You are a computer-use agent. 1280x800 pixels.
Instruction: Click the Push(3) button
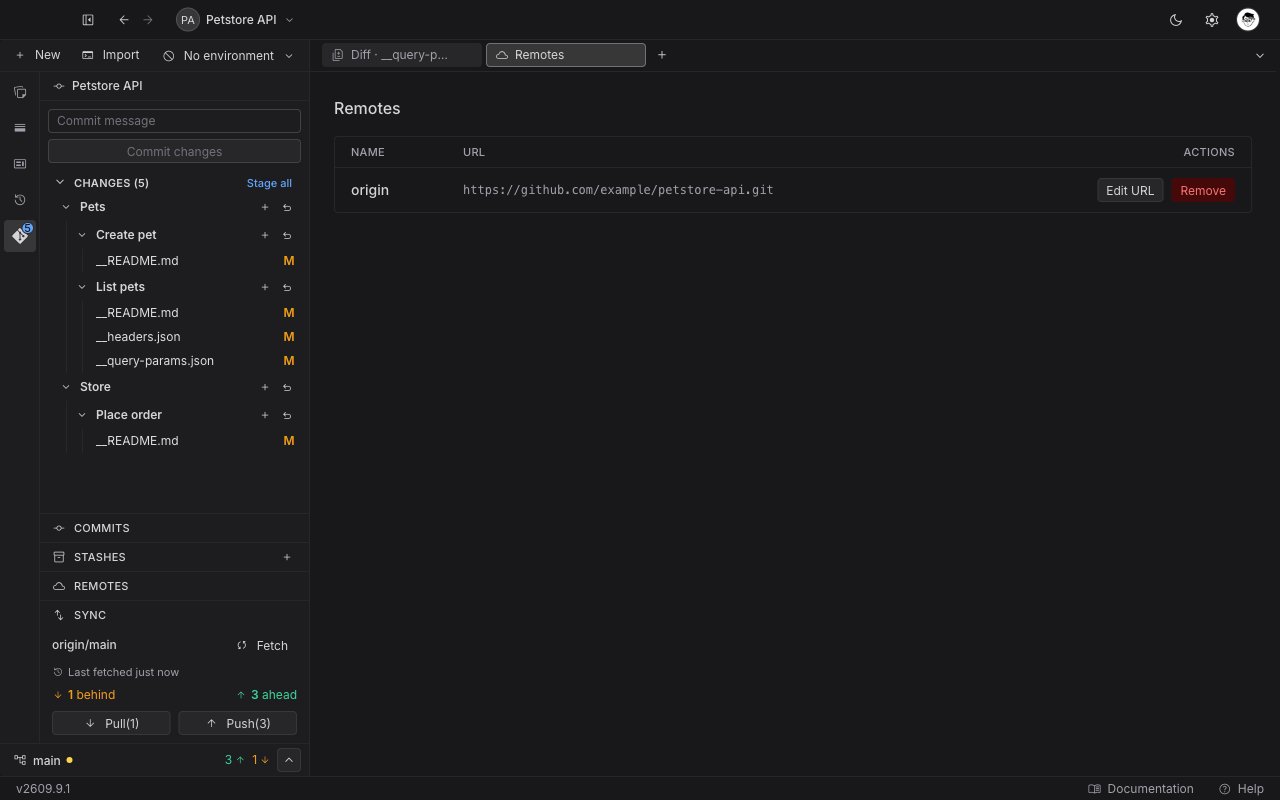237,723
